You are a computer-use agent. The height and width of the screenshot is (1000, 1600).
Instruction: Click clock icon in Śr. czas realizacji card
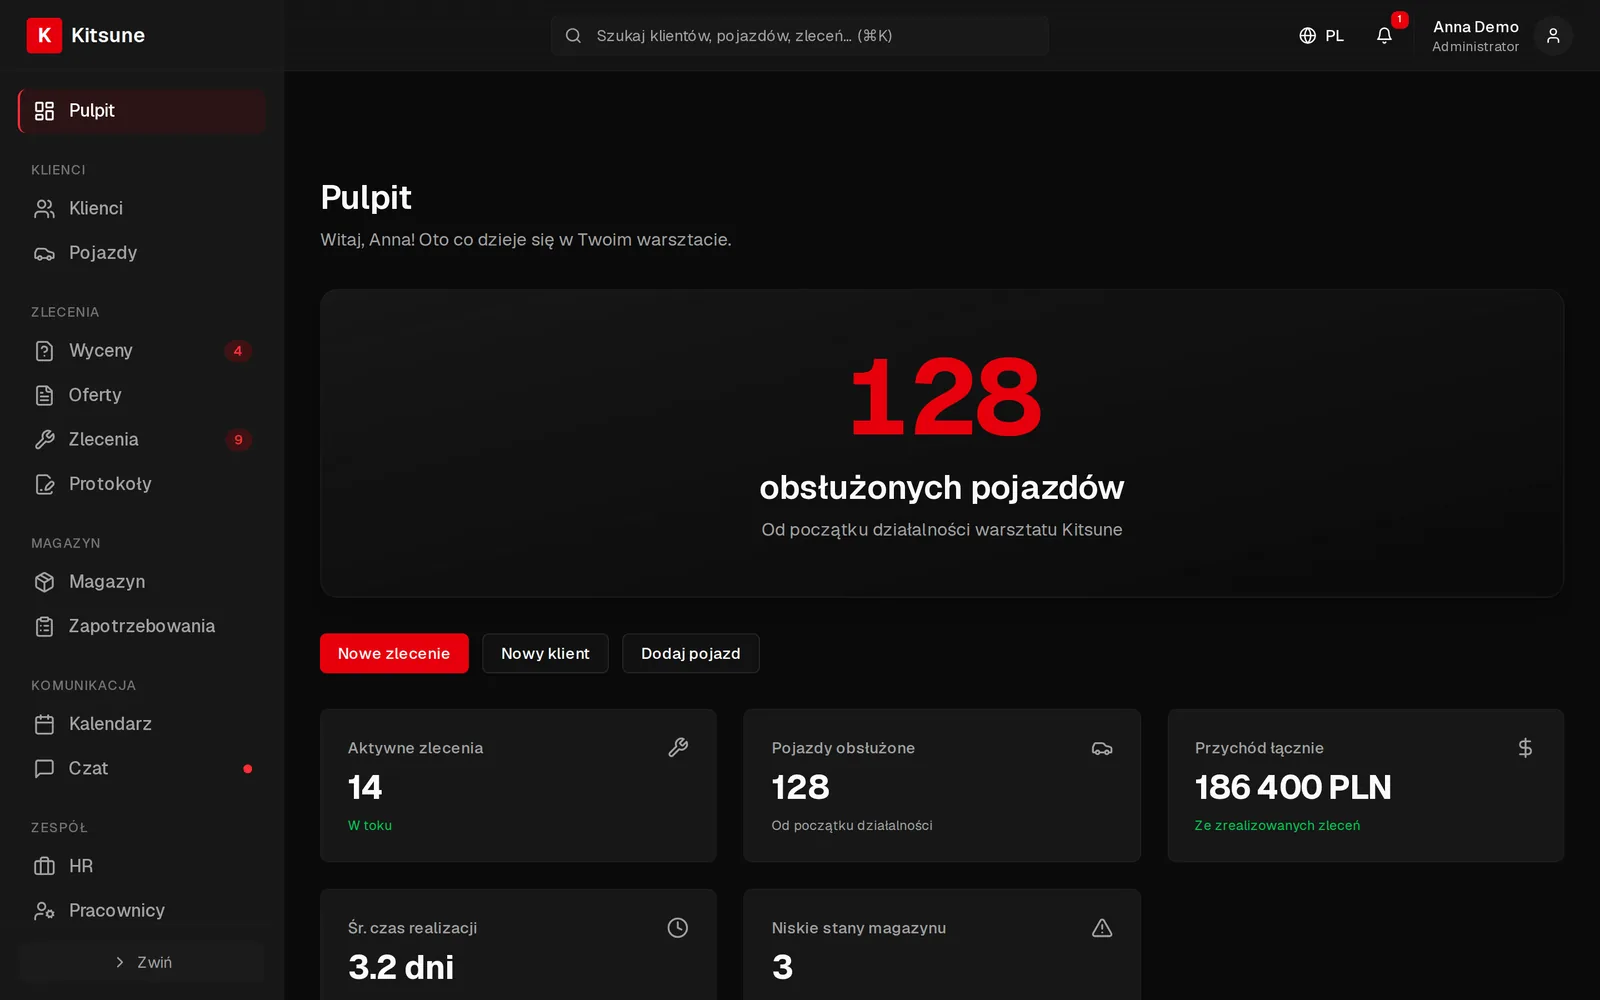678,928
